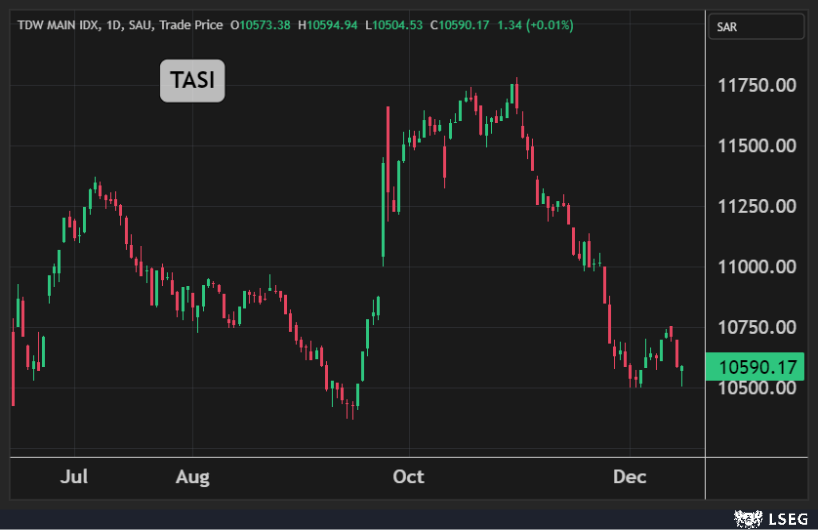Click the 11750.00 price axis label
This screenshot has height=530, width=818.
point(757,85)
